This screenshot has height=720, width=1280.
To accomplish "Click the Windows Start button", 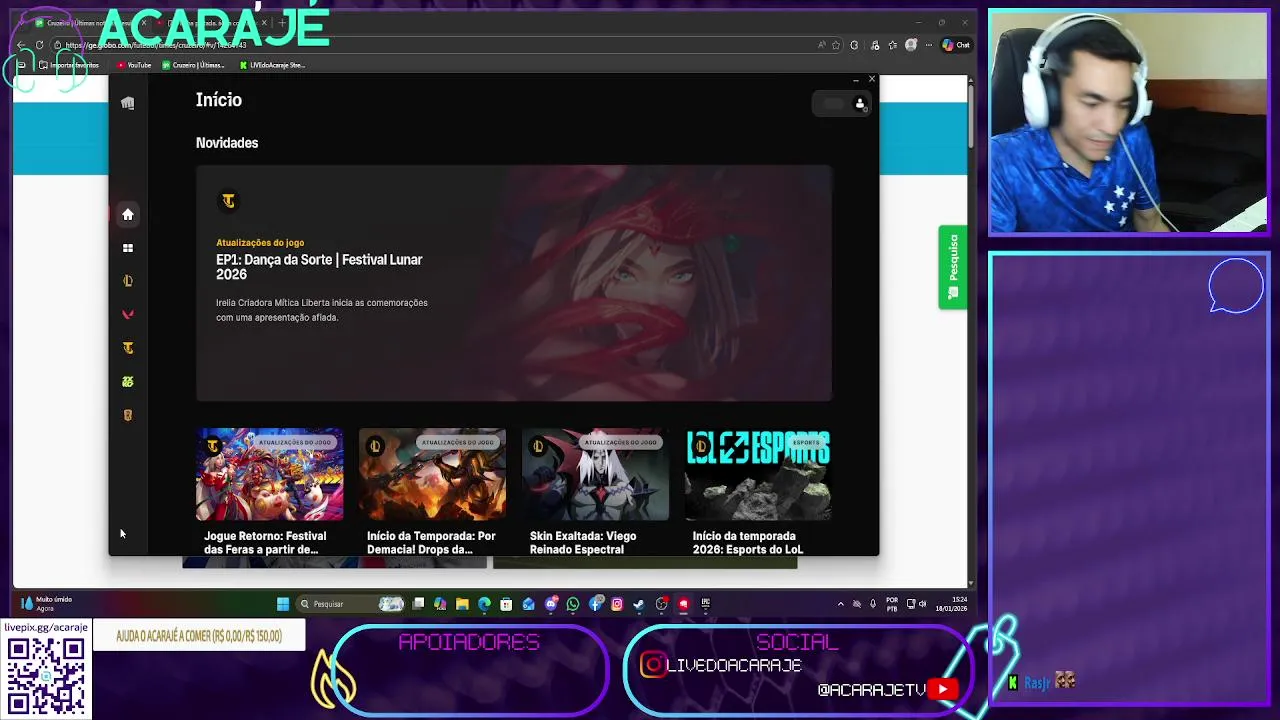I will pyautogui.click(x=282, y=603).
